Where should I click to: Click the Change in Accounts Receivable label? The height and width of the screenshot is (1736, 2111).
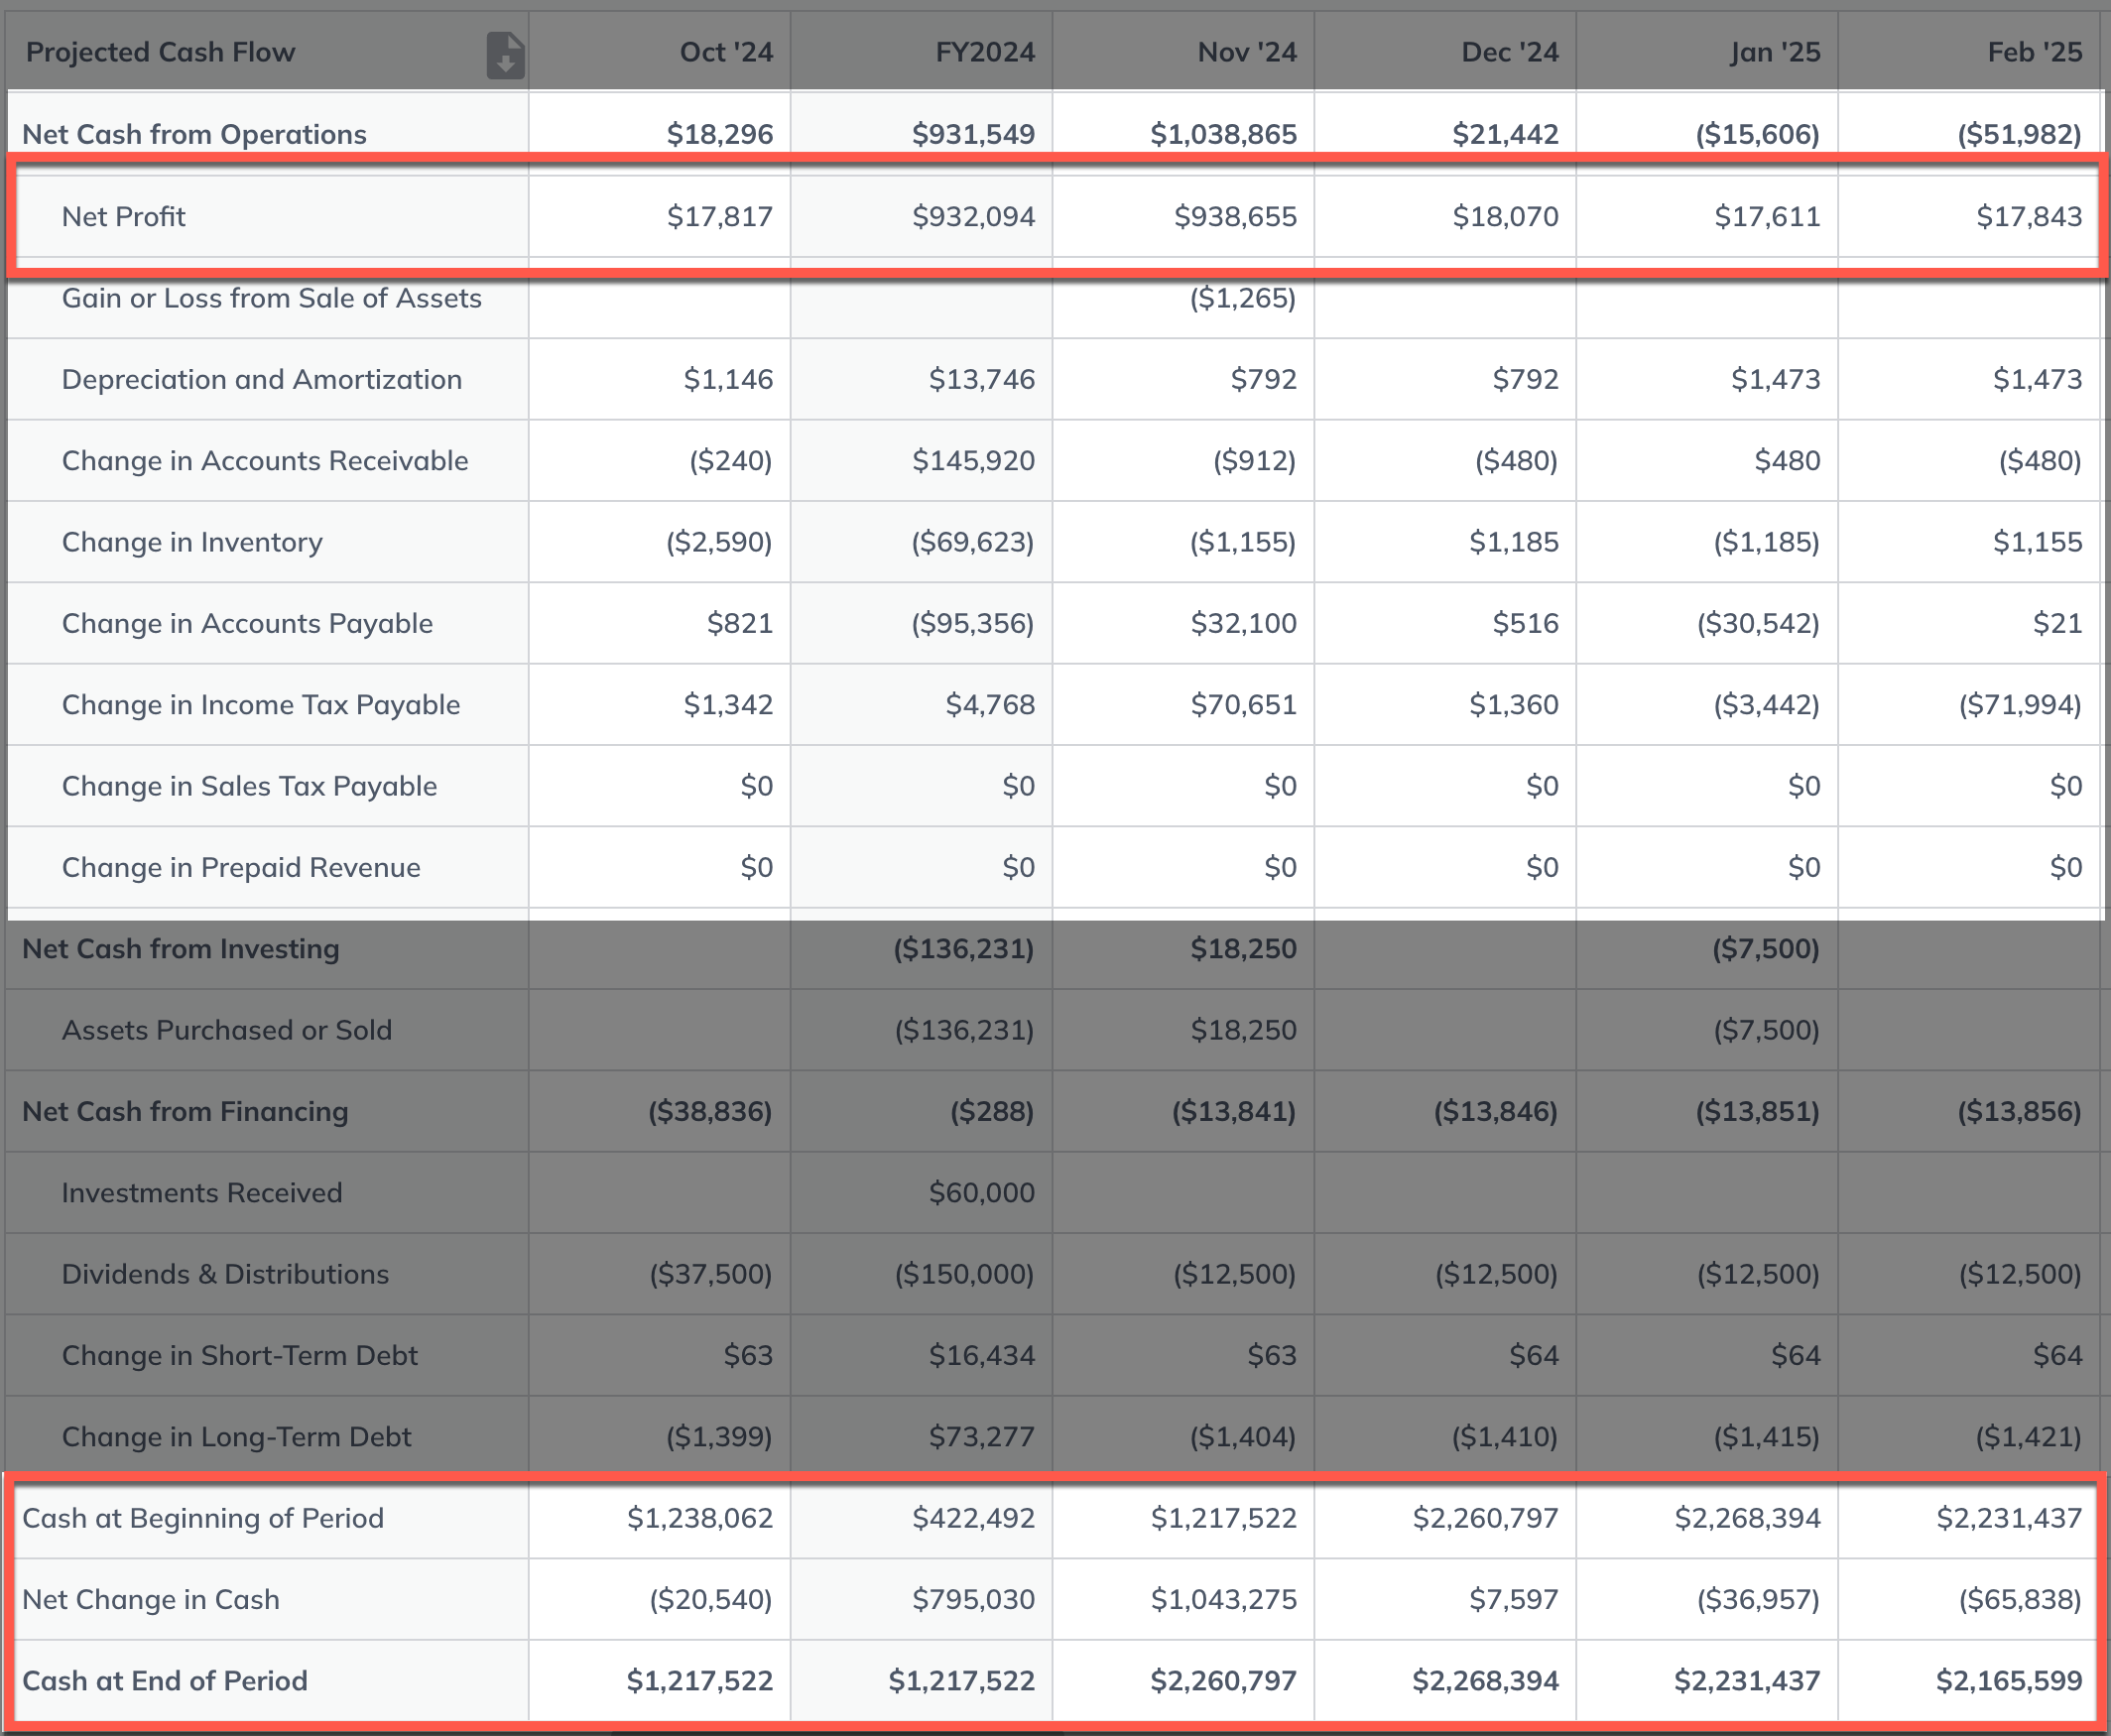coord(264,460)
